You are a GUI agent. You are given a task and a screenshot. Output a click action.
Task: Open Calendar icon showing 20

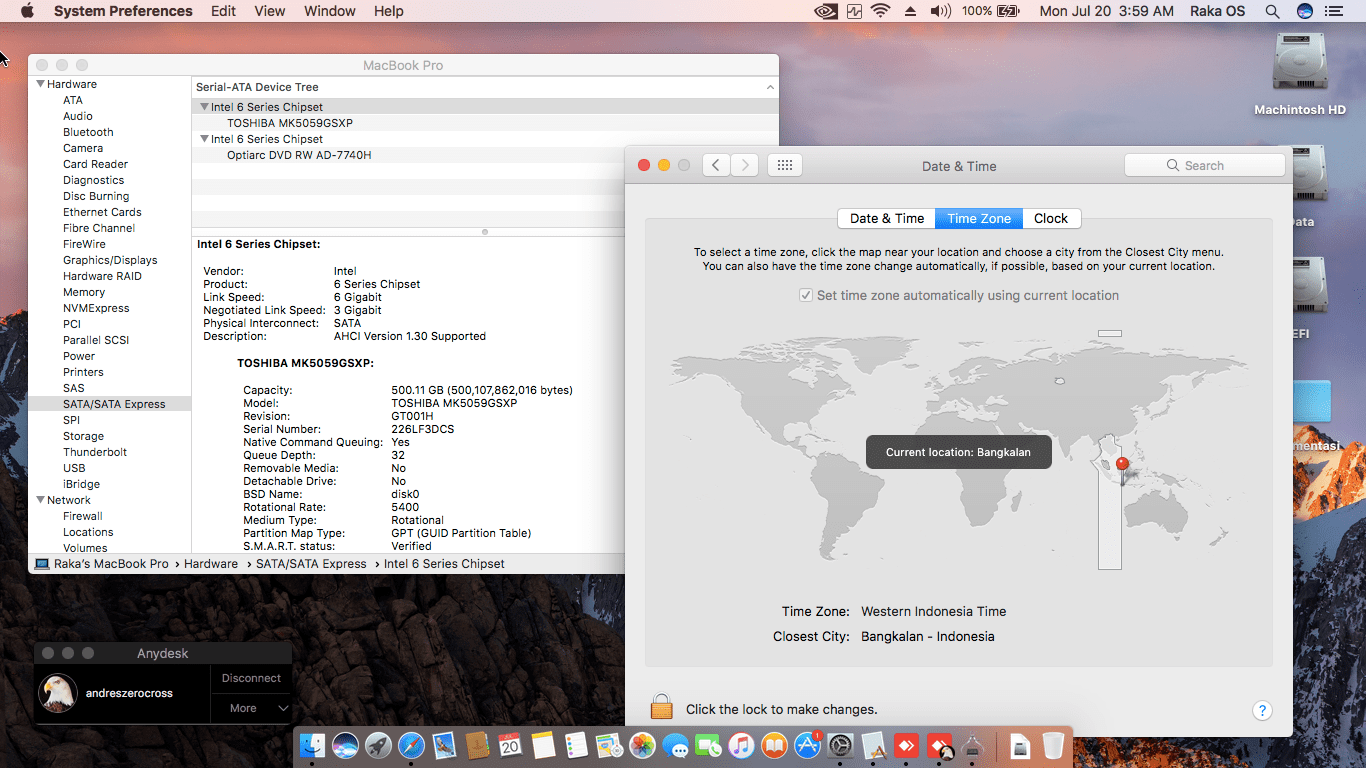(x=510, y=745)
